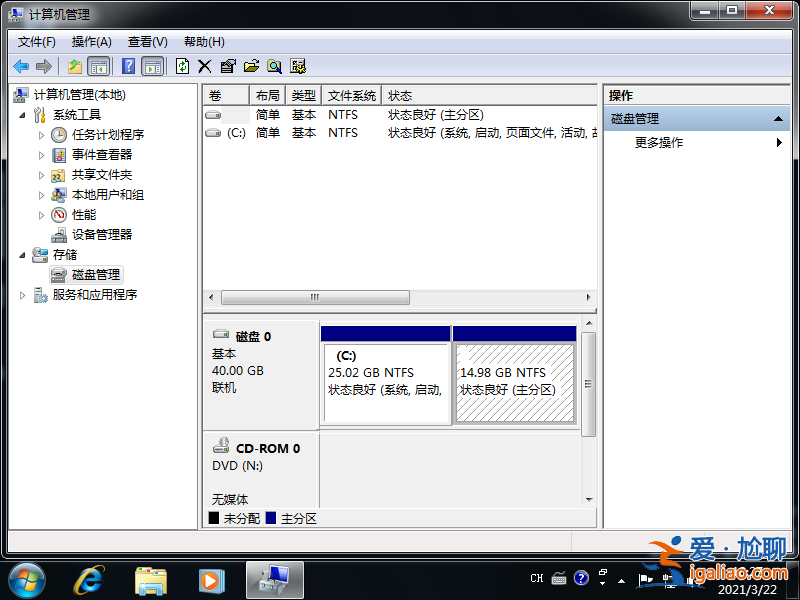Image resolution: width=800 pixels, height=600 pixels.
Task: Toggle the console tree pane icon
Action: (x=100, y=66)
